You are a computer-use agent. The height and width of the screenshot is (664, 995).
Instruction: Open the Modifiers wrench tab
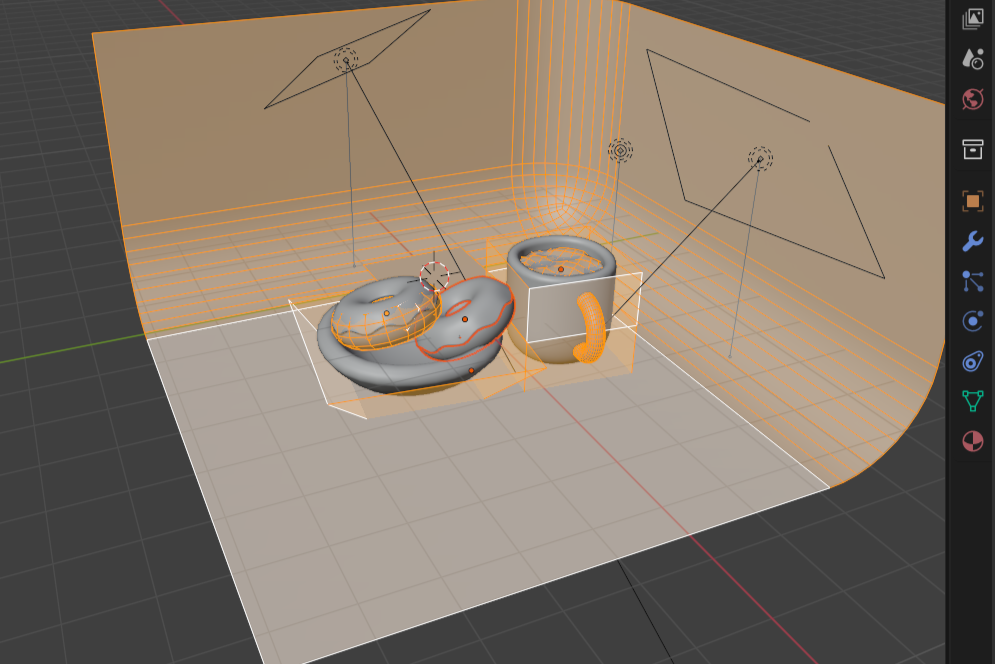click(972, 241)
